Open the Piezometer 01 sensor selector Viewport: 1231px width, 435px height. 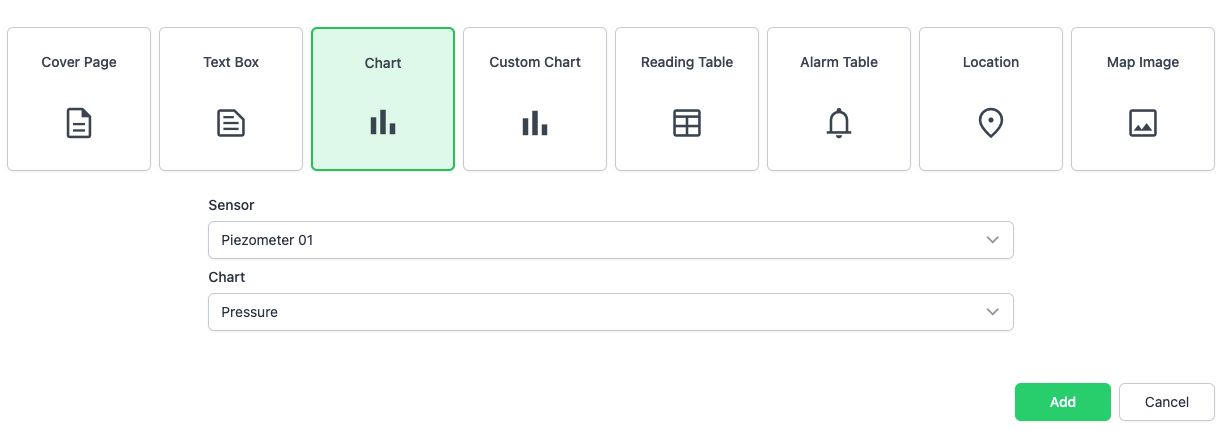pos(600,240)
